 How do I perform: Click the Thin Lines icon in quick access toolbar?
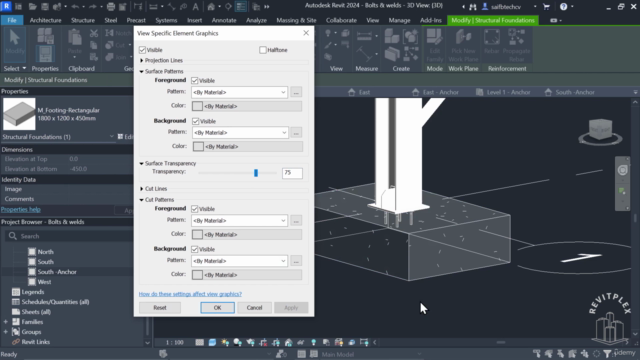[241, 7]
